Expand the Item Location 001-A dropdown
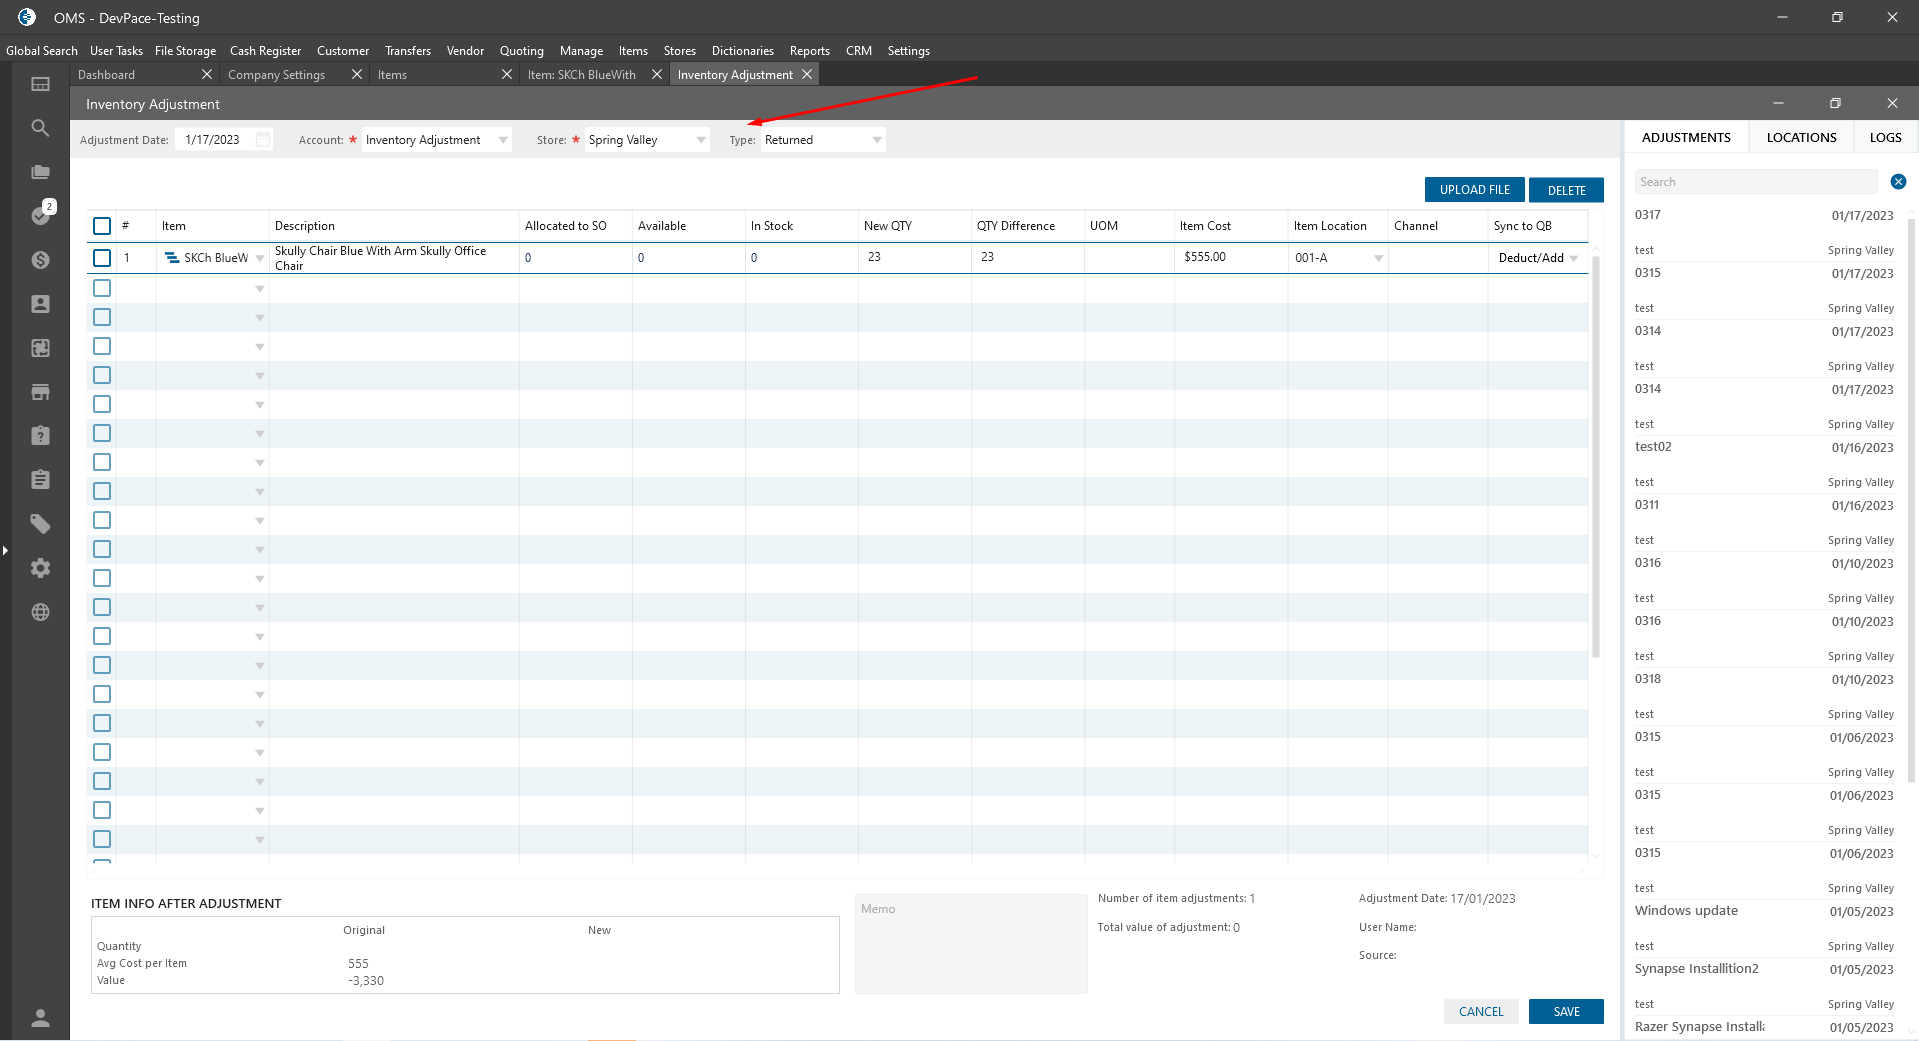Viewport: 1919px width, 1041px height. coord(1378,258)
